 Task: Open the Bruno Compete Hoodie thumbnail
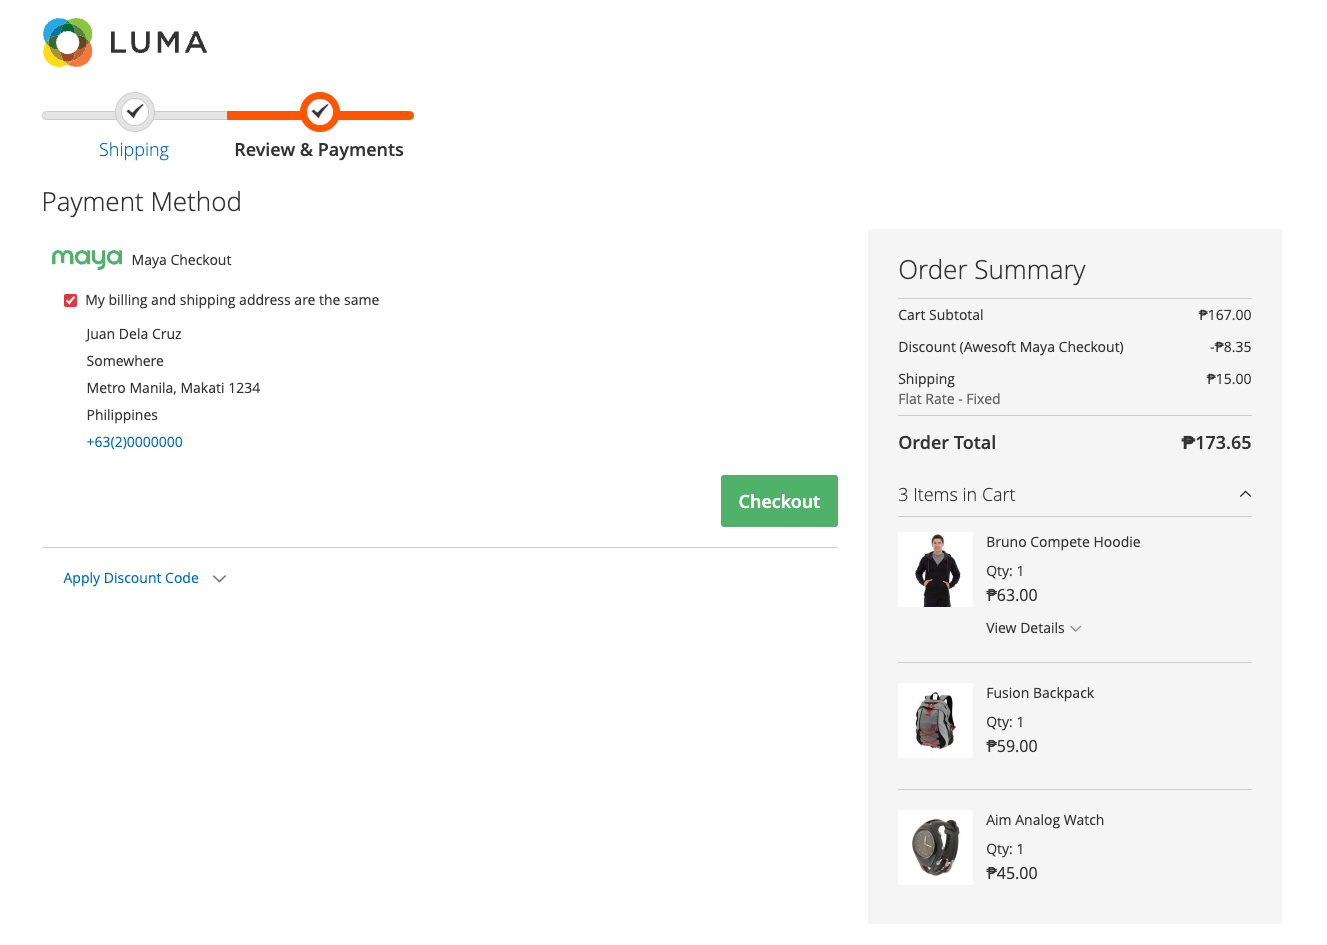tap(935, 570)
